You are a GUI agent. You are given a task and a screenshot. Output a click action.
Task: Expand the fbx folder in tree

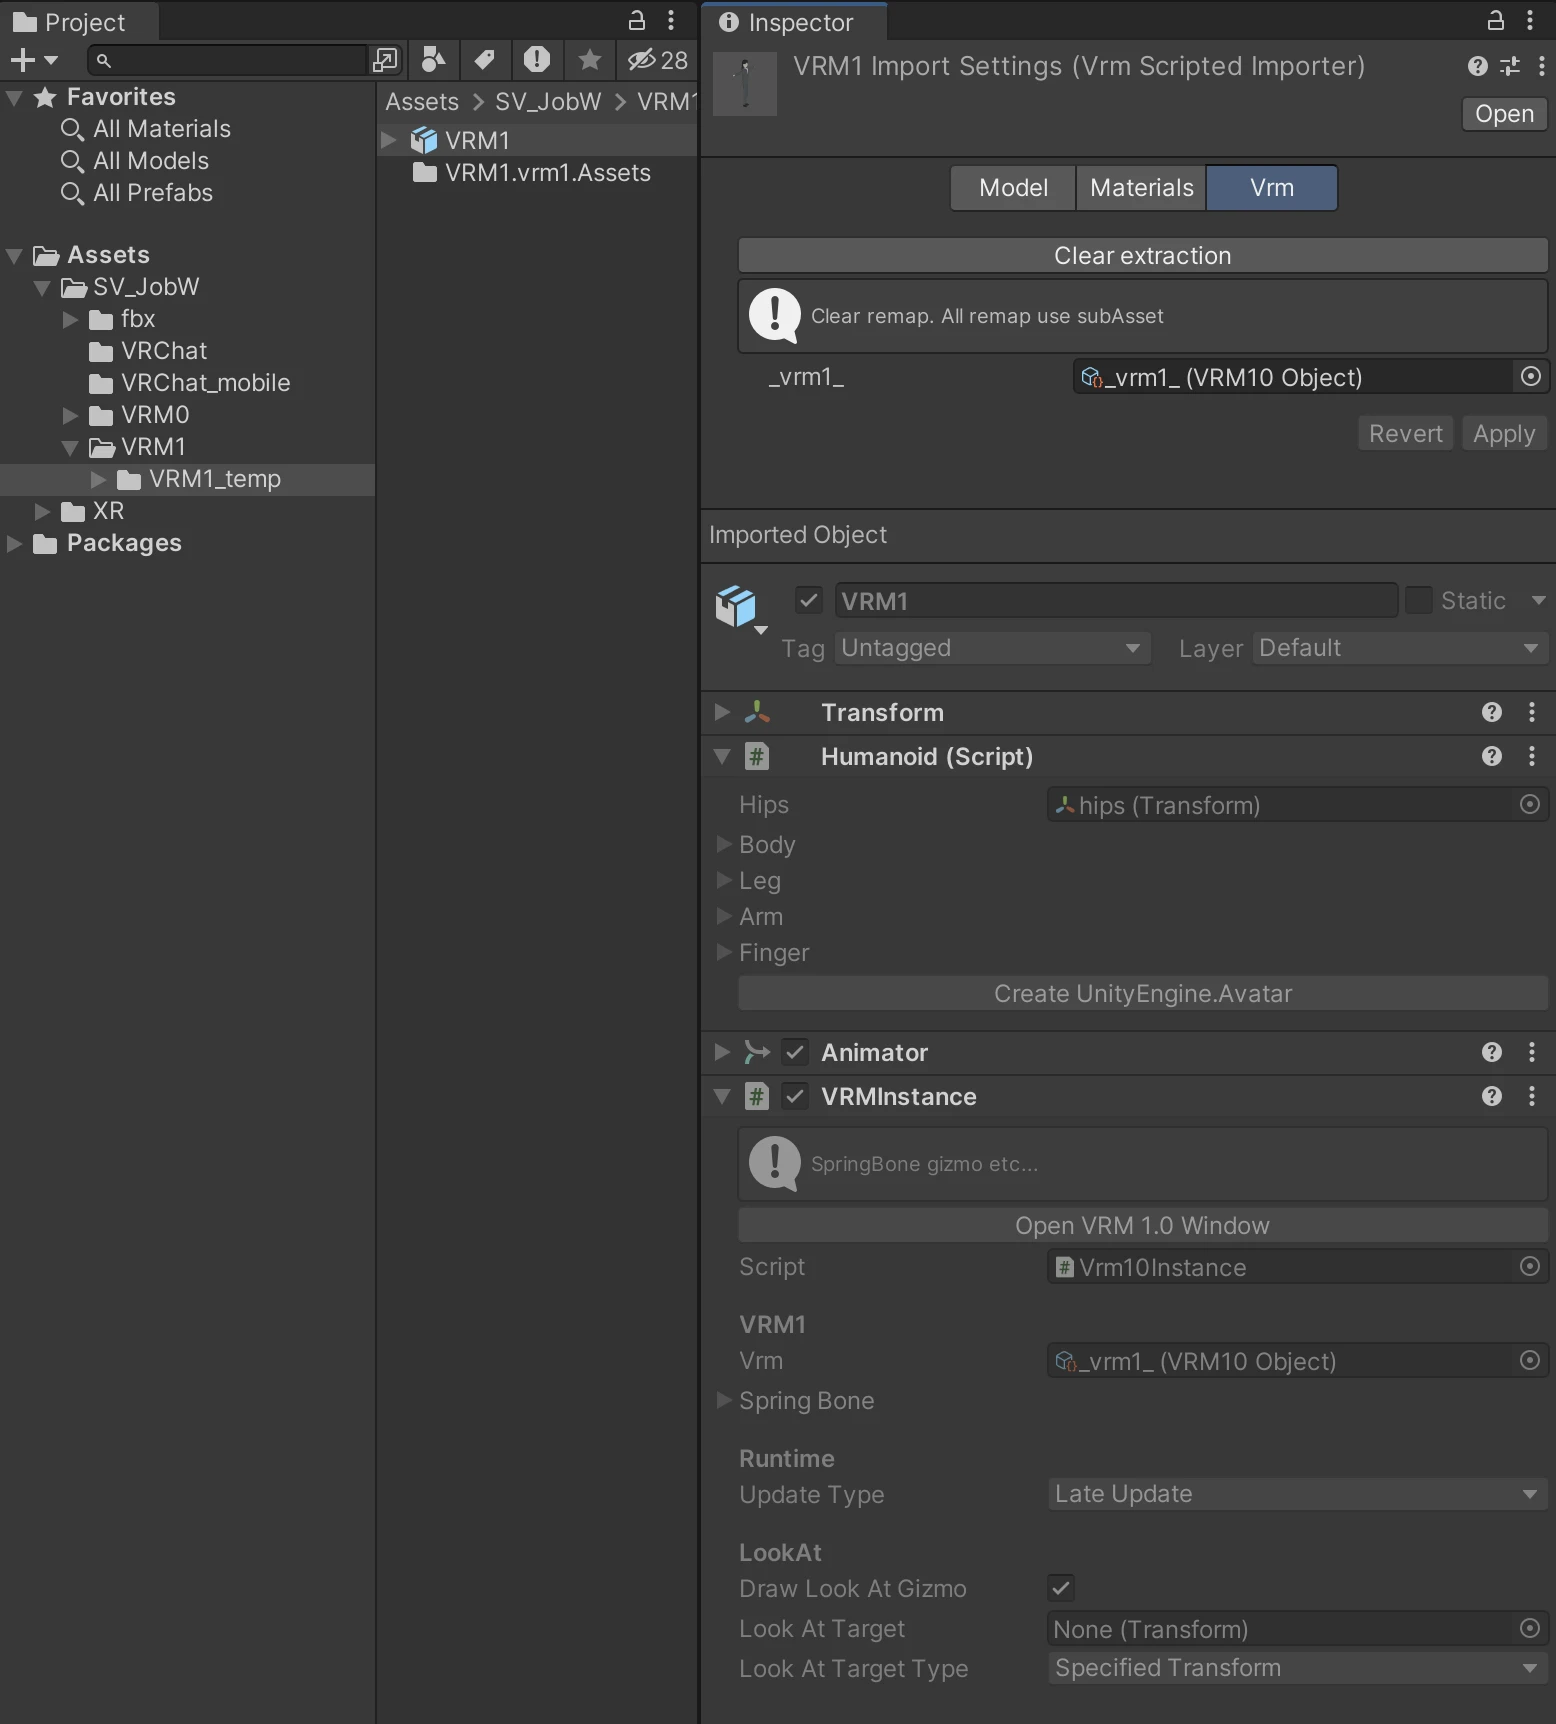click(x=70, y=319)
